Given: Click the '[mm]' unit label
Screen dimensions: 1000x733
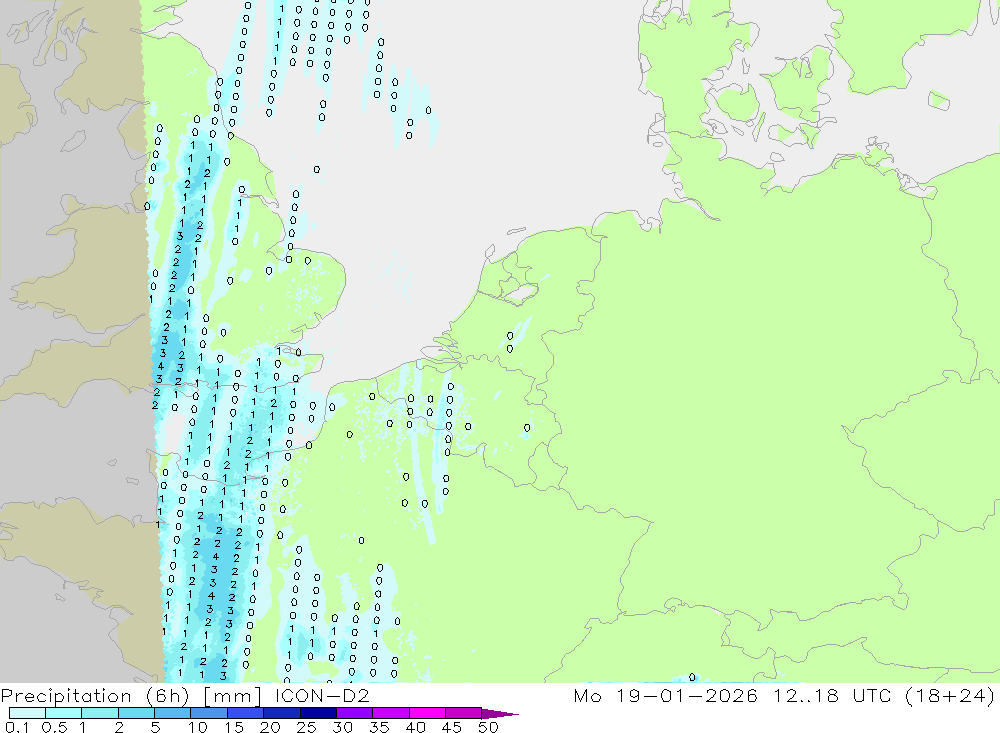Looking at the screenshot, I should pyautogui.click(x=232, y=696).
